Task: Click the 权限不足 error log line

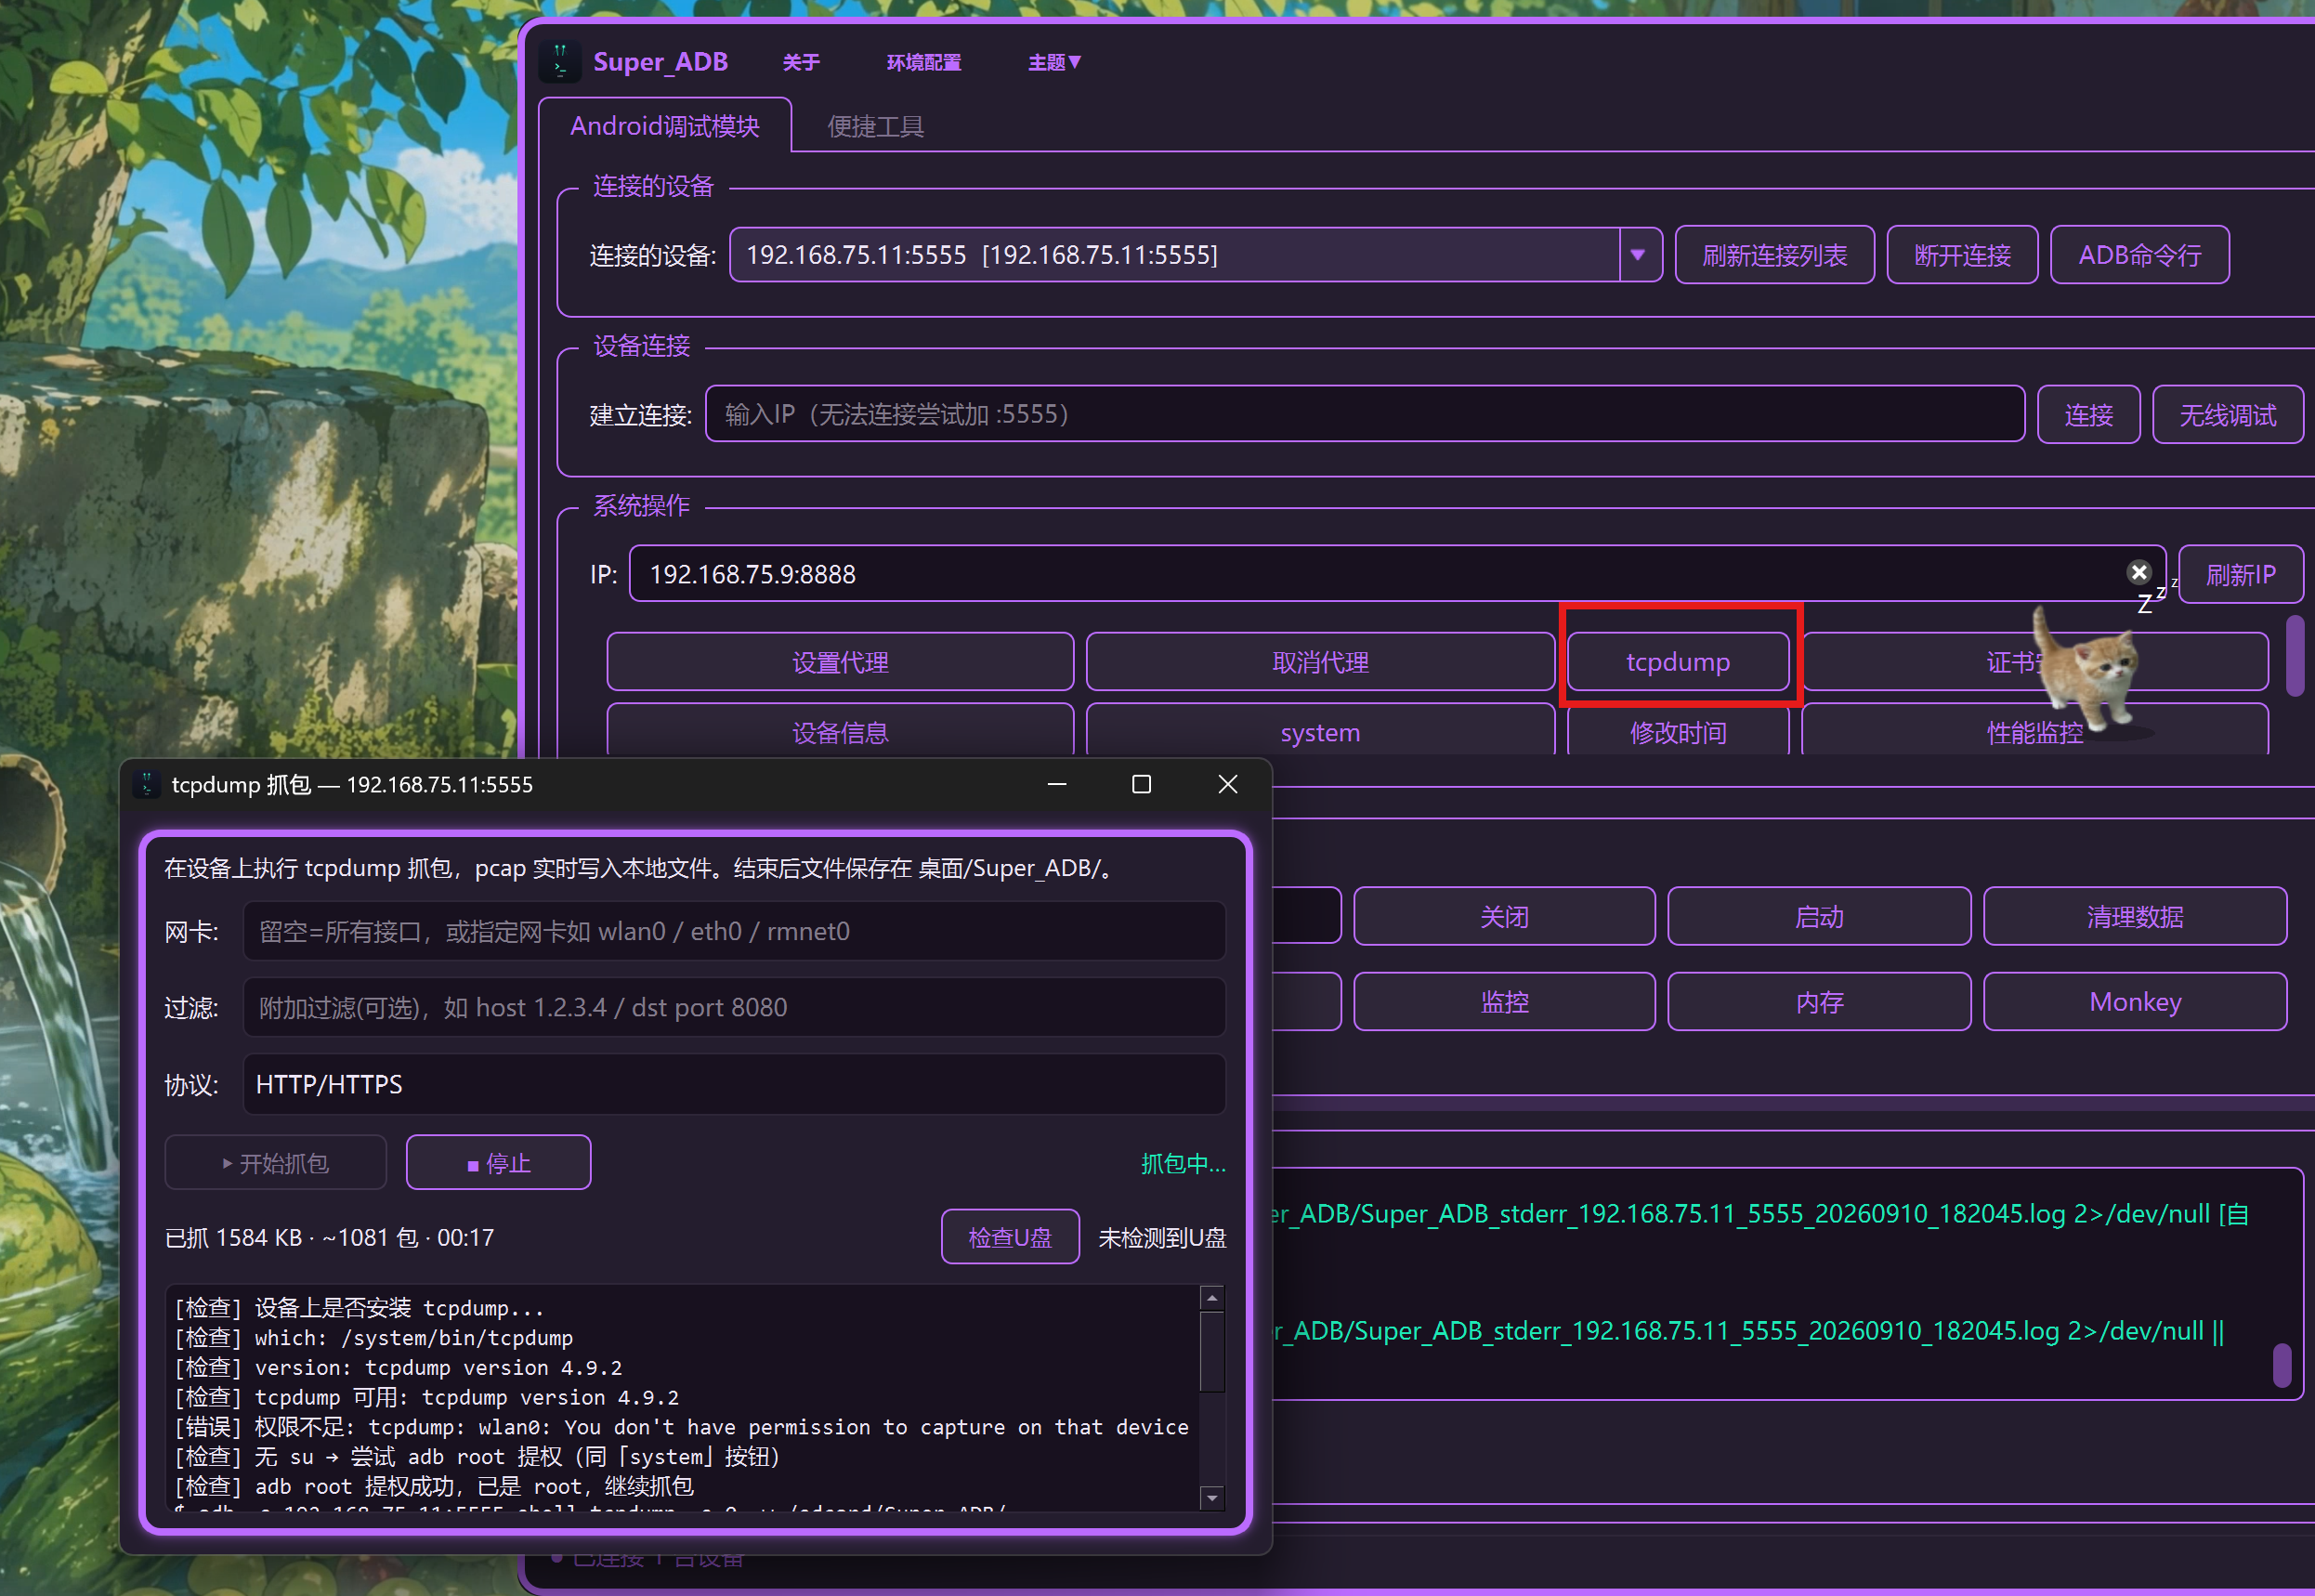Action: [x=682, y=1427]
